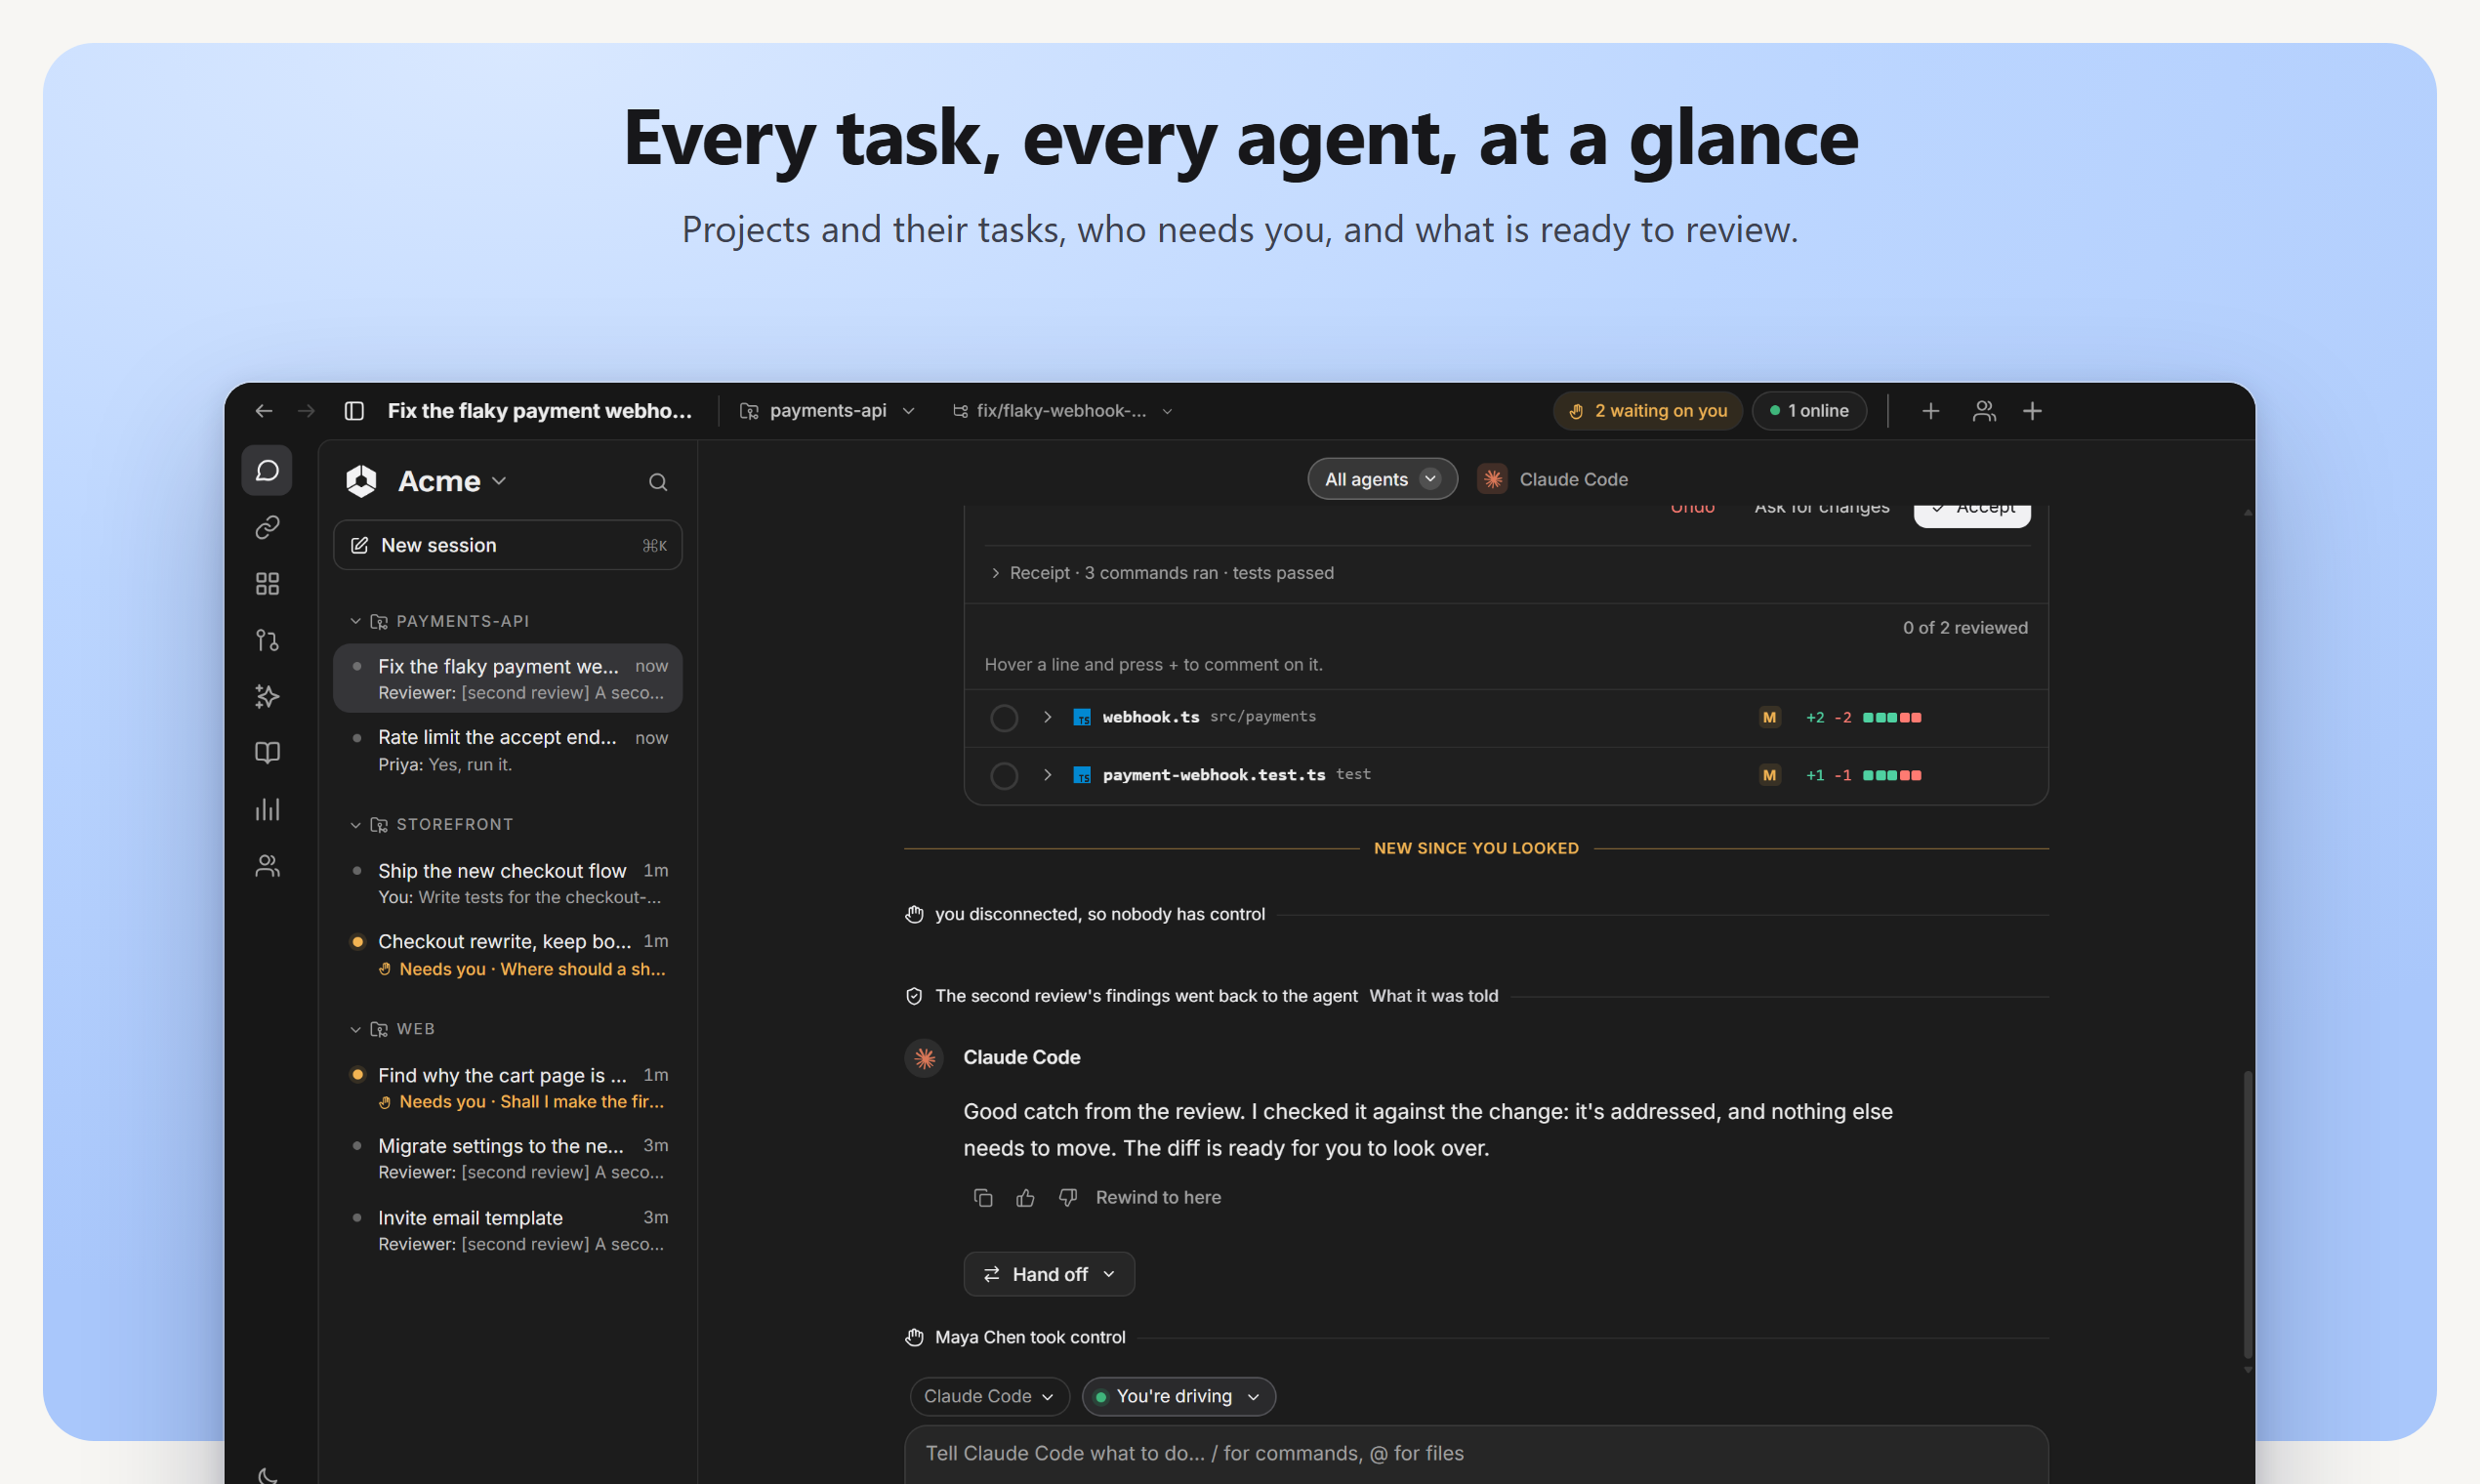Open the pull request icon in left rail

tap(267, 640)
